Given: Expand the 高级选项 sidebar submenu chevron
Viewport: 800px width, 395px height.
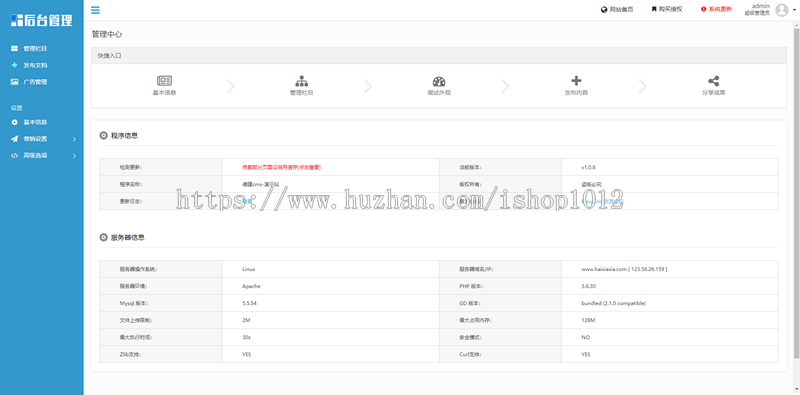Looking at the screenshot, I should (x=74, y=156).
